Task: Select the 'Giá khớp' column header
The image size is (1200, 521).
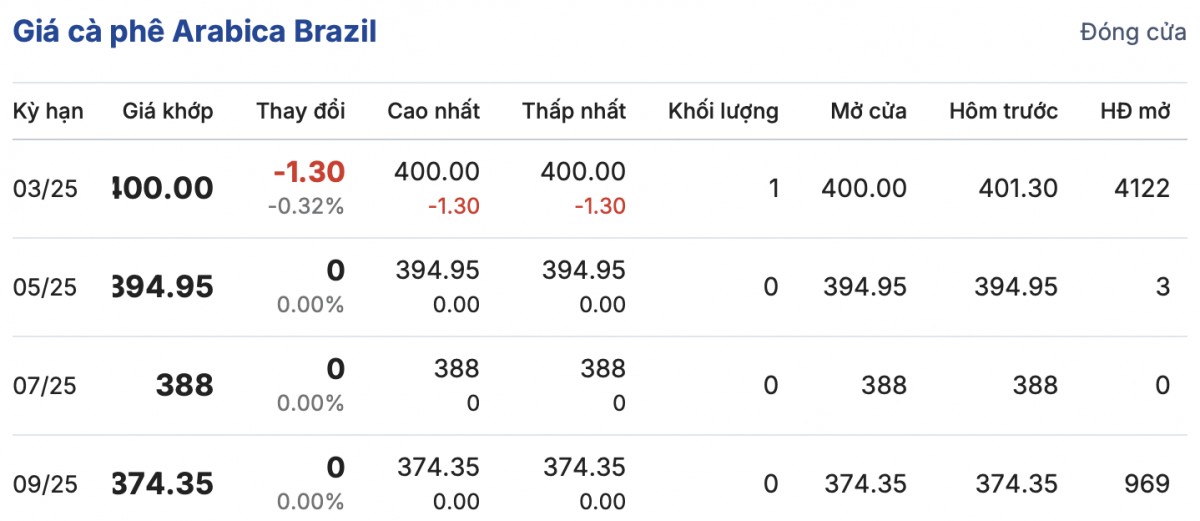Action: point(168,111)
